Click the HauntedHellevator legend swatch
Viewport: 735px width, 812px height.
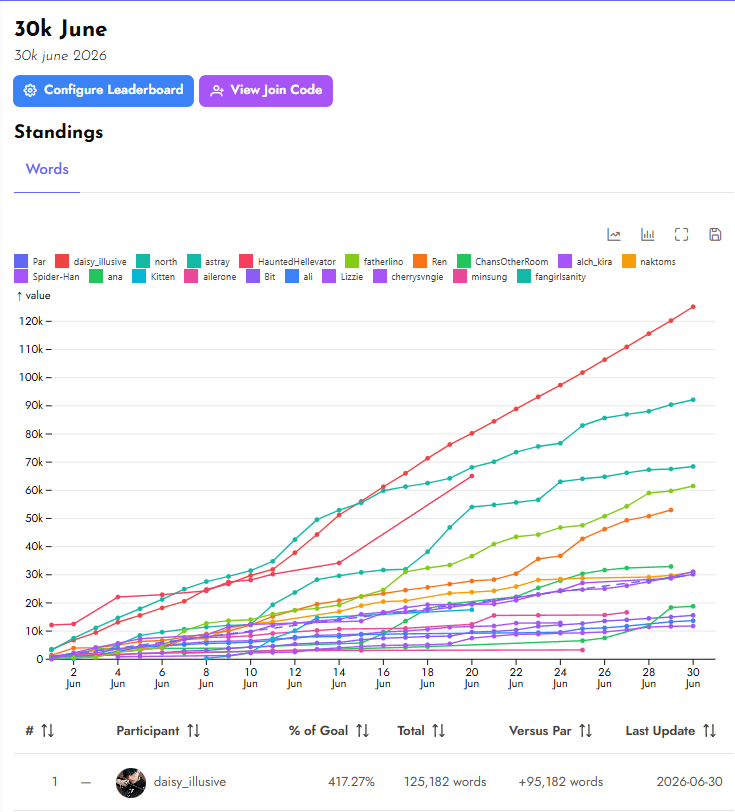pos(246,262)
